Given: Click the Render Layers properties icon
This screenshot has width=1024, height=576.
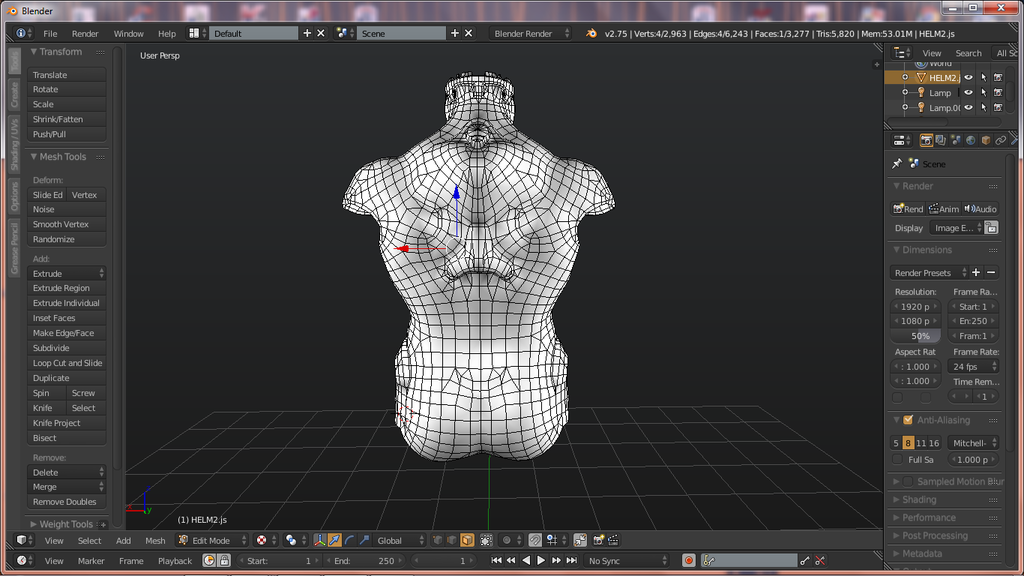Looking at the screenshot, I should point(941,140).
